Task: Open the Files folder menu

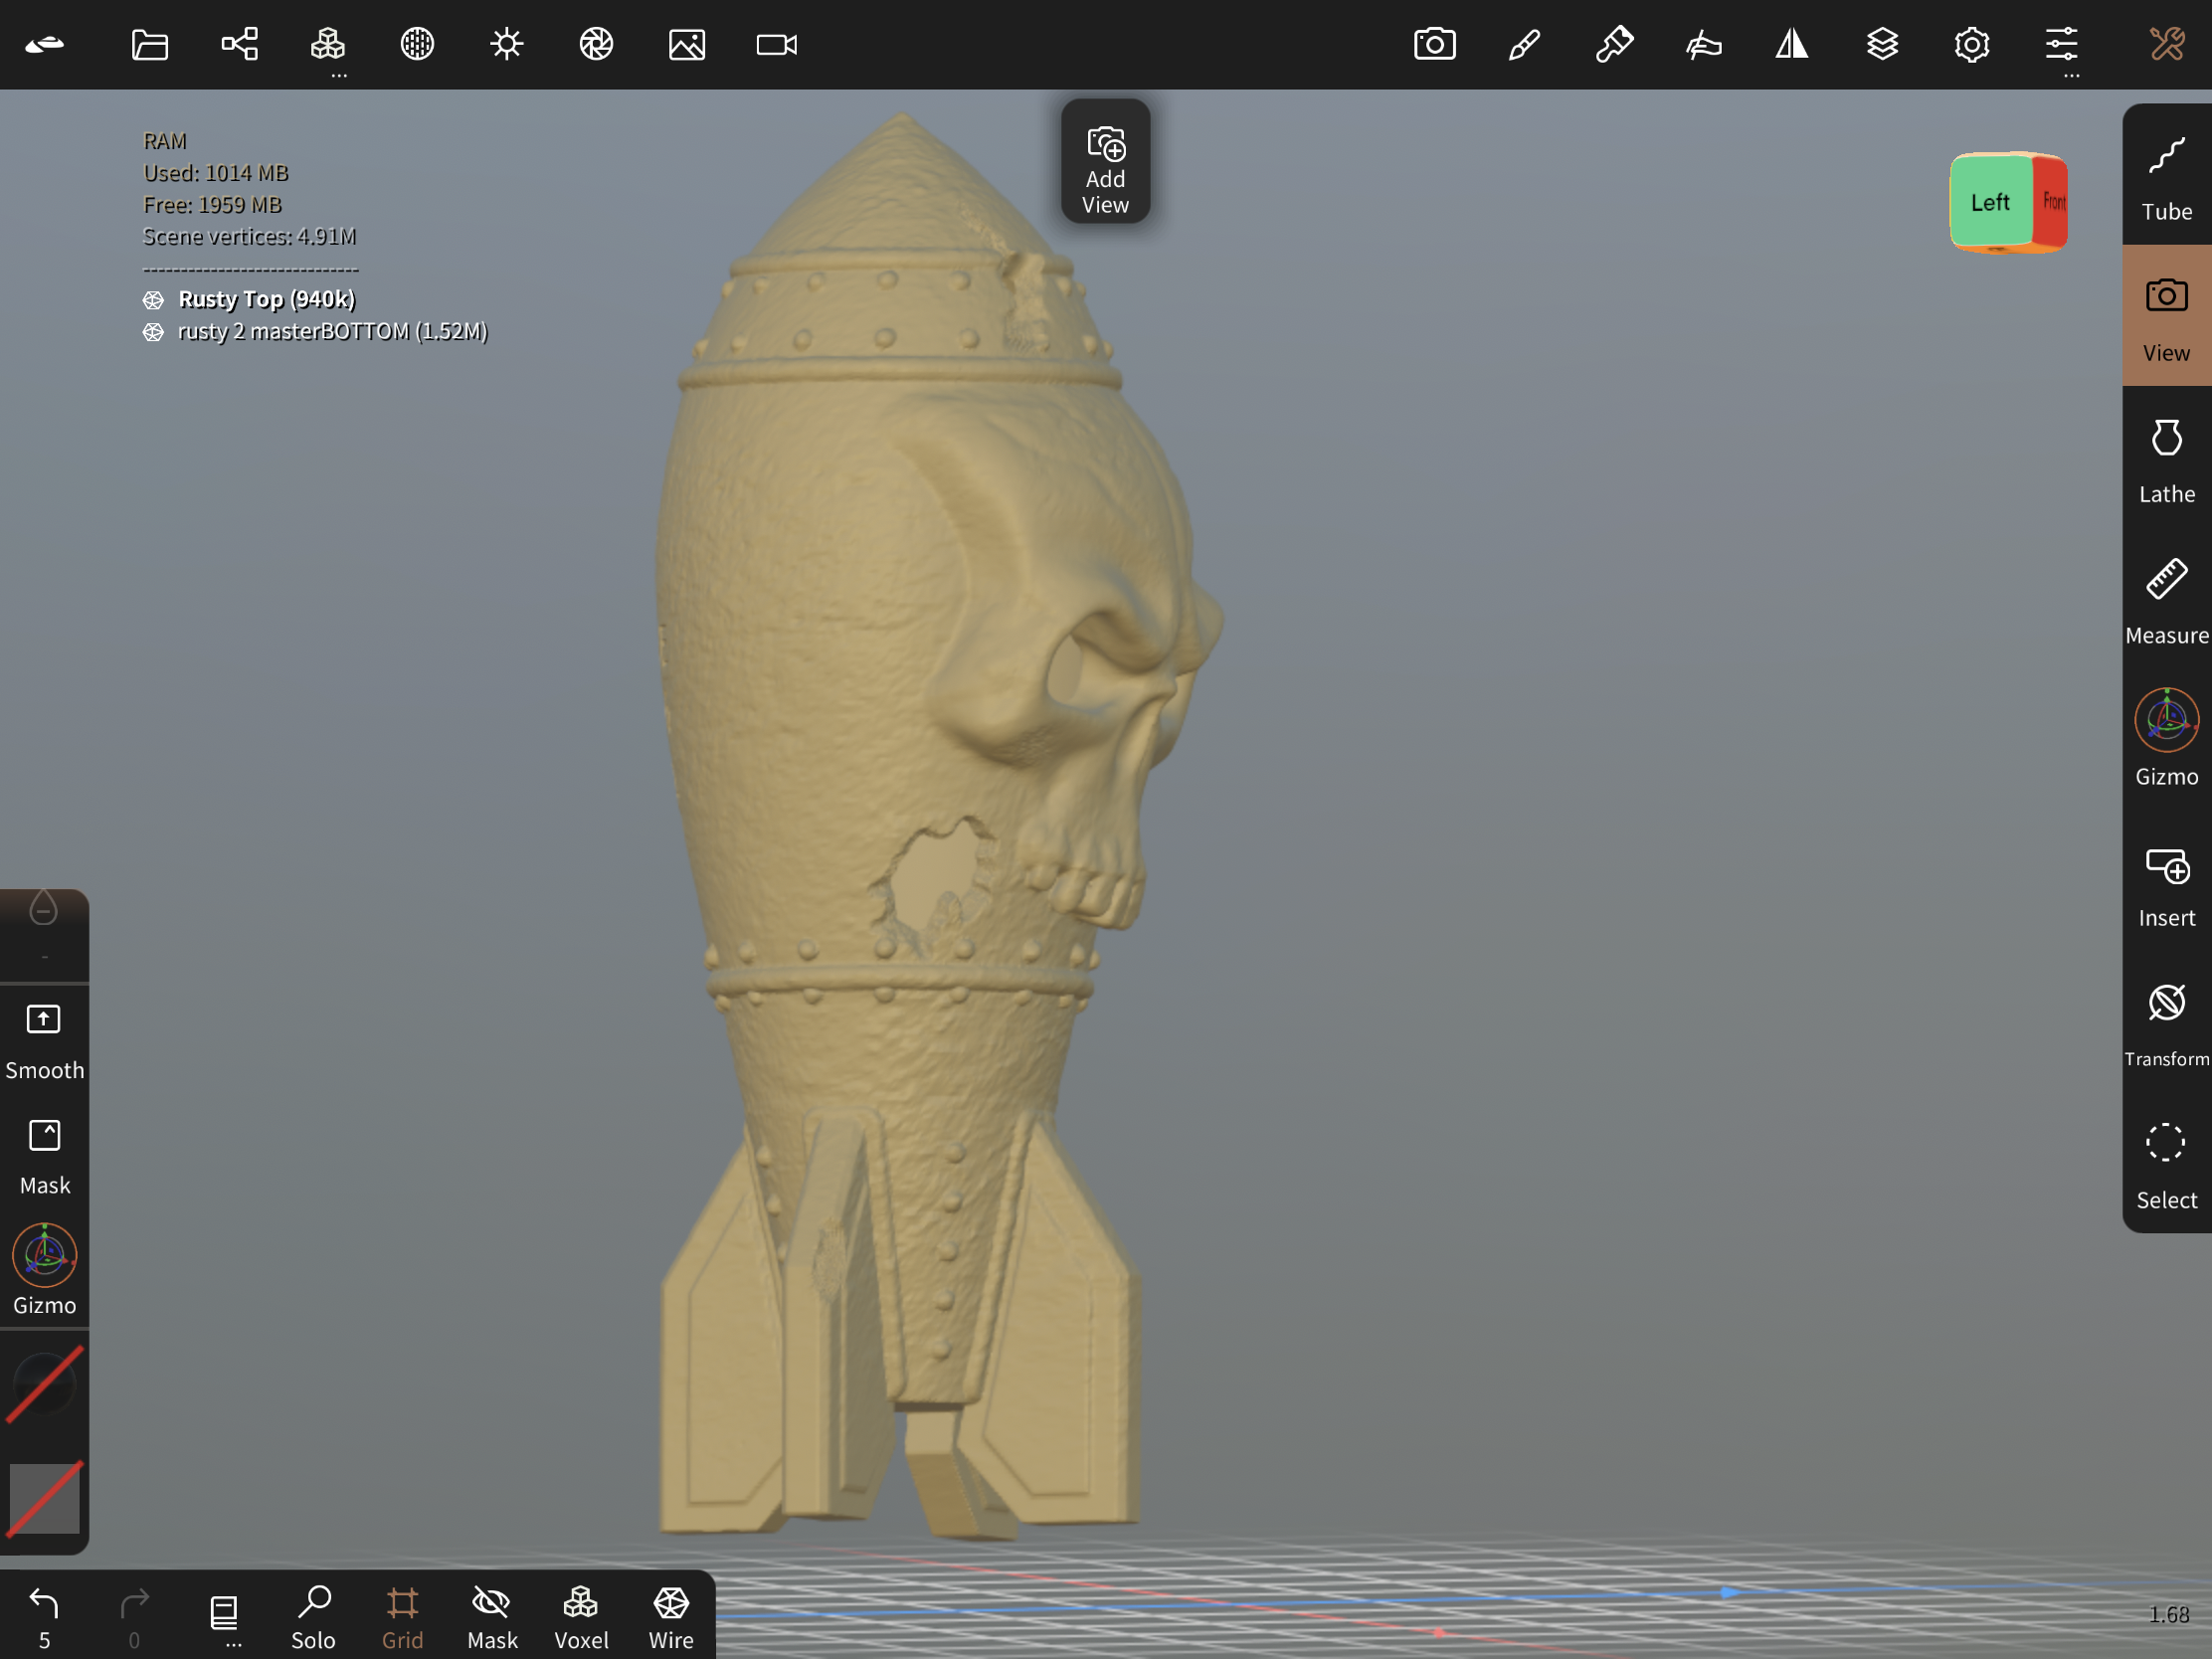Action: [x=149, y=44]
